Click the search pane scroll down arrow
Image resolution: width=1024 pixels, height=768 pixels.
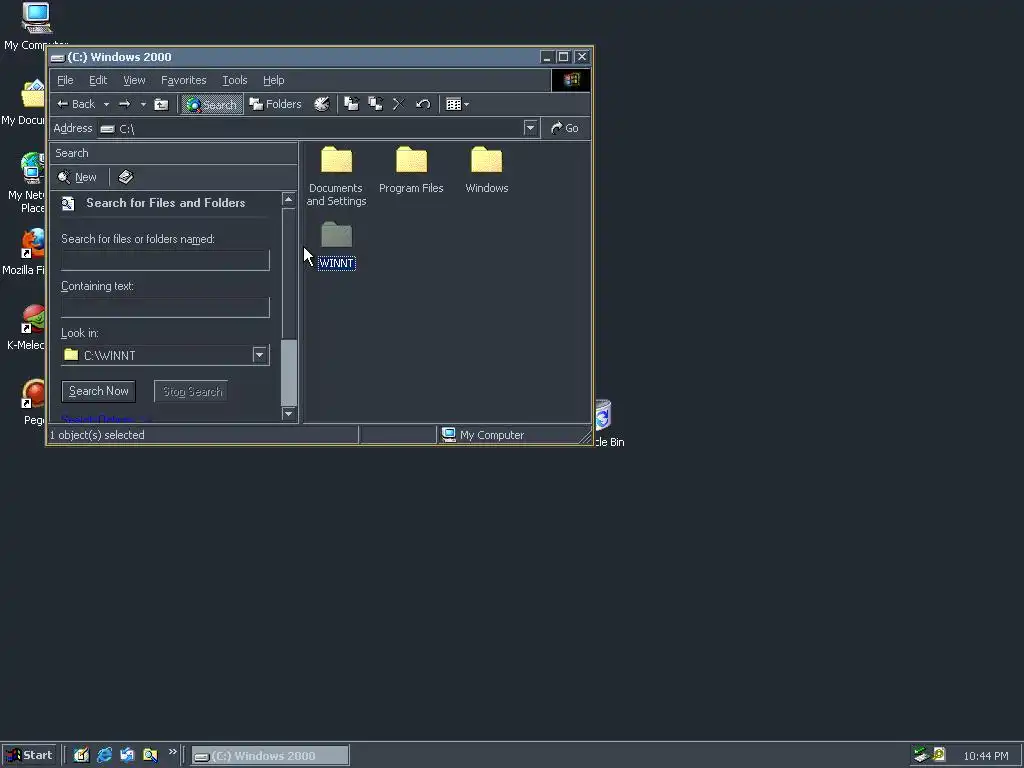pyautogui.click(x=289, y=413)
